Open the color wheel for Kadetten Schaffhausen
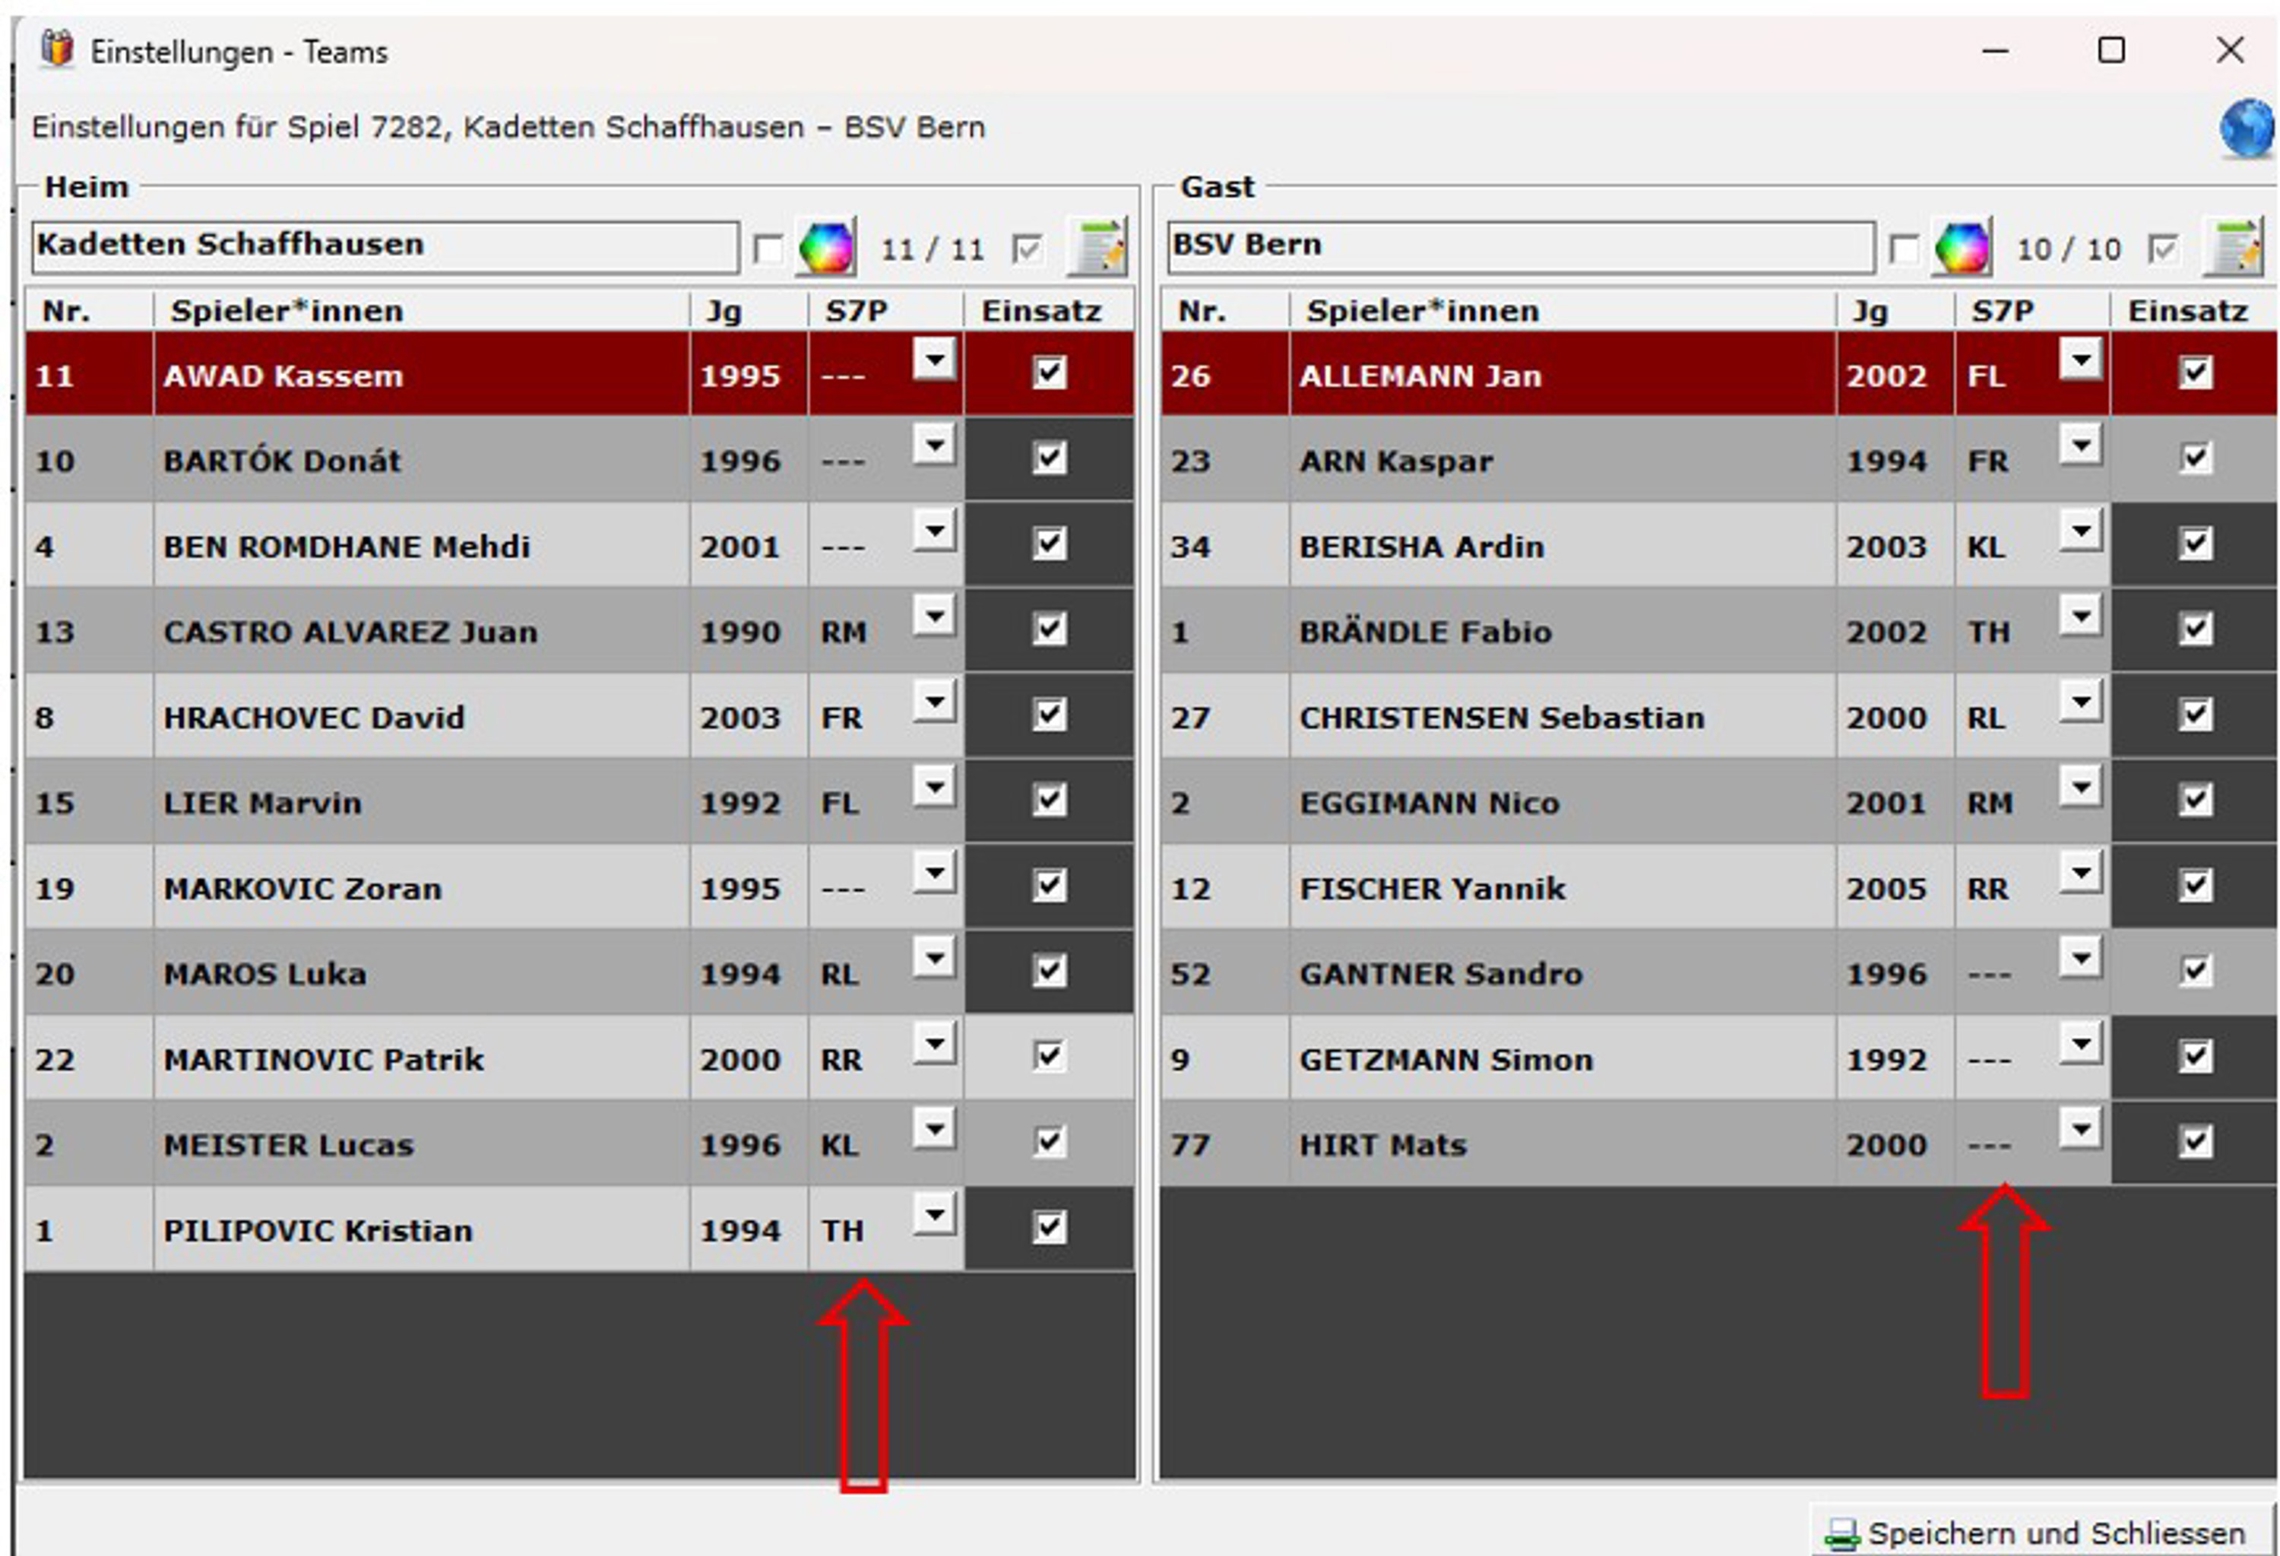The width and height of the screenshot is (2280, 1556). (x=825, y=247)
